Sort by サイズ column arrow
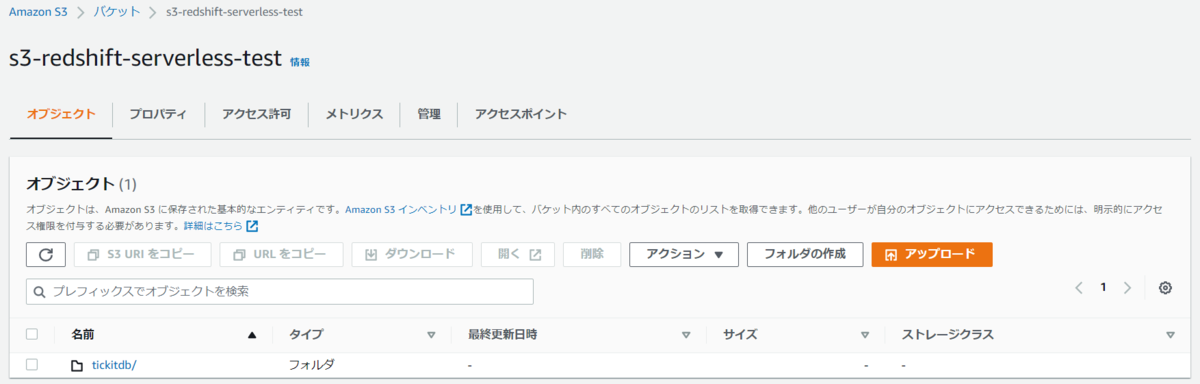1200x384 pixels. (x=865, y=335)
